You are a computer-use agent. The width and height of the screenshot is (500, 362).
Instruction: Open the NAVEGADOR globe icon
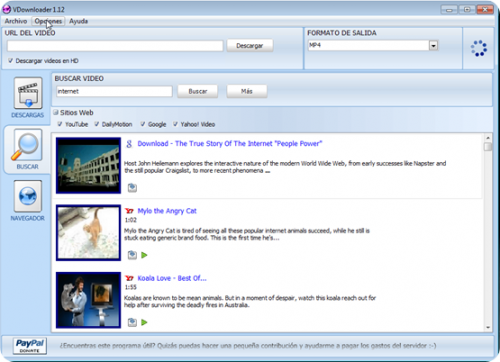pyautogui.click(x=28, y=196)
